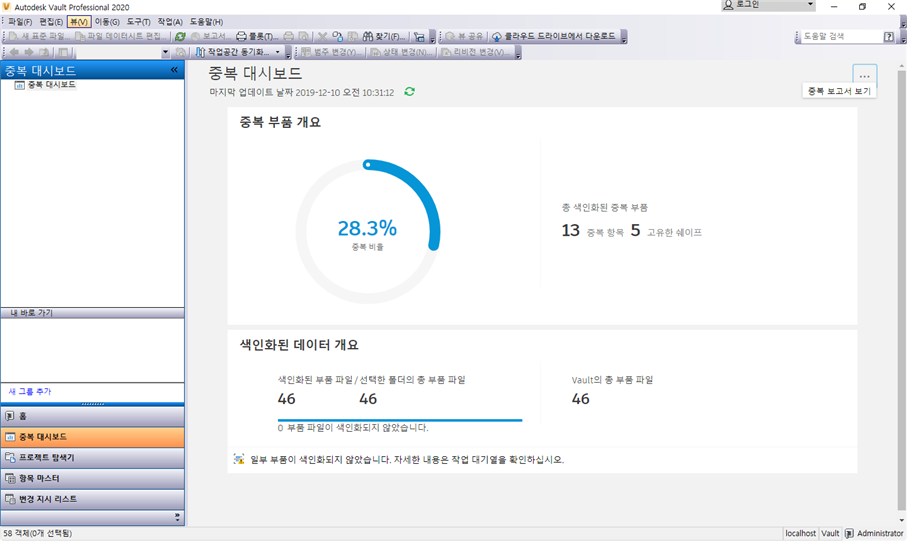Click the 보고서 toolbar button
This screenshot has width=907, height=541.
(x=211, y=36)
